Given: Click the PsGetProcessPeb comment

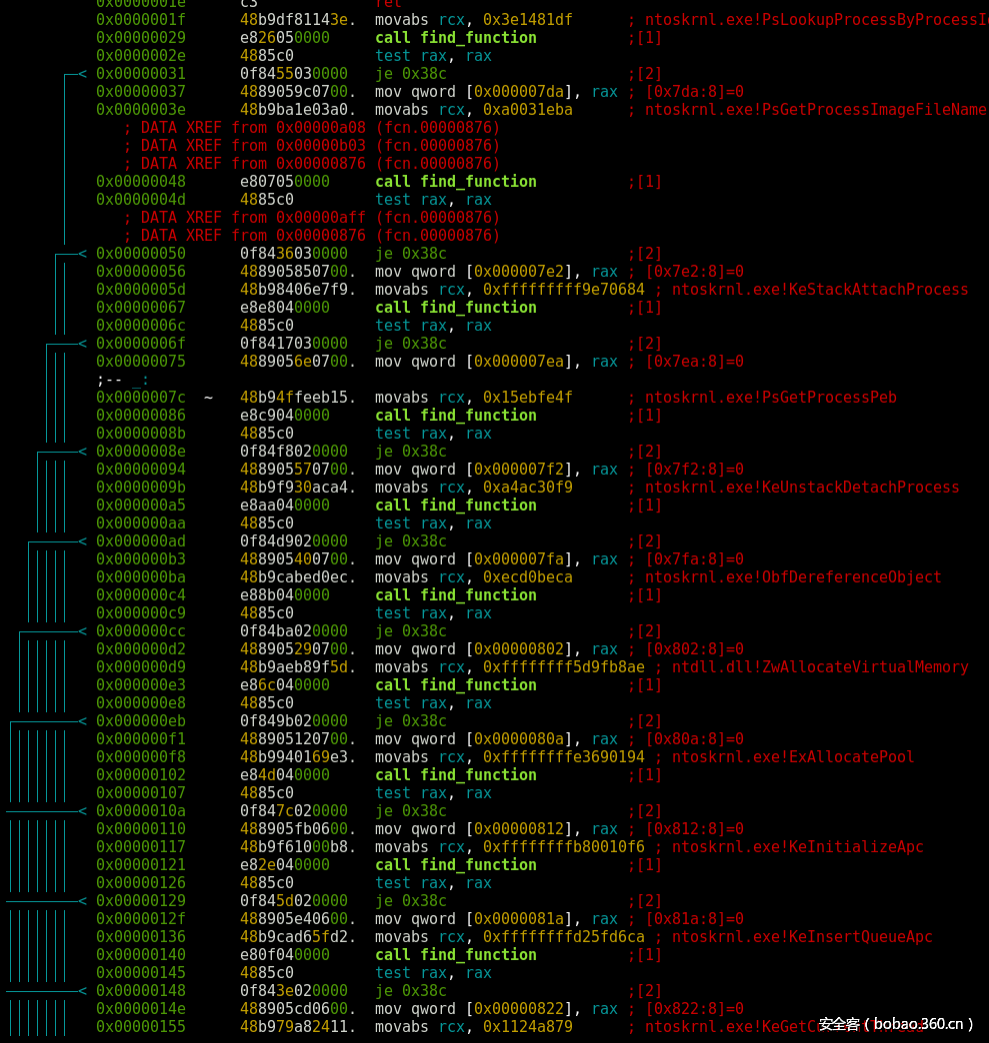Looking at the screenshot, I should tap(770, 398).
